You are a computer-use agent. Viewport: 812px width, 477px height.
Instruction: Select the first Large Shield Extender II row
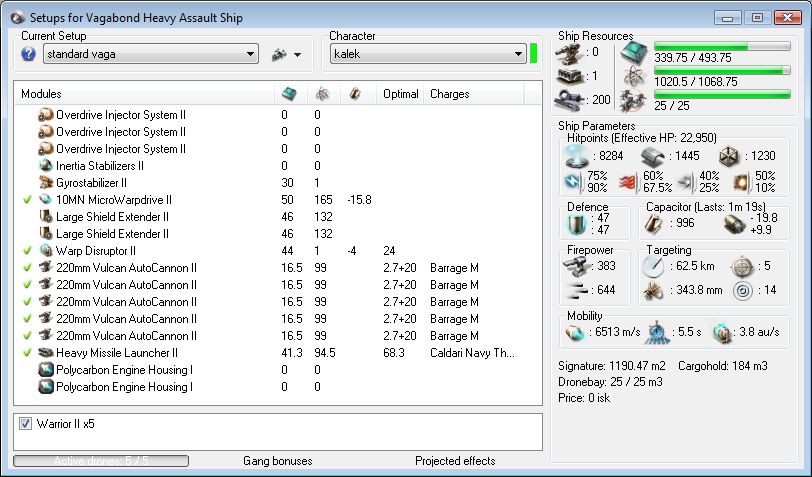pos(278,216)
